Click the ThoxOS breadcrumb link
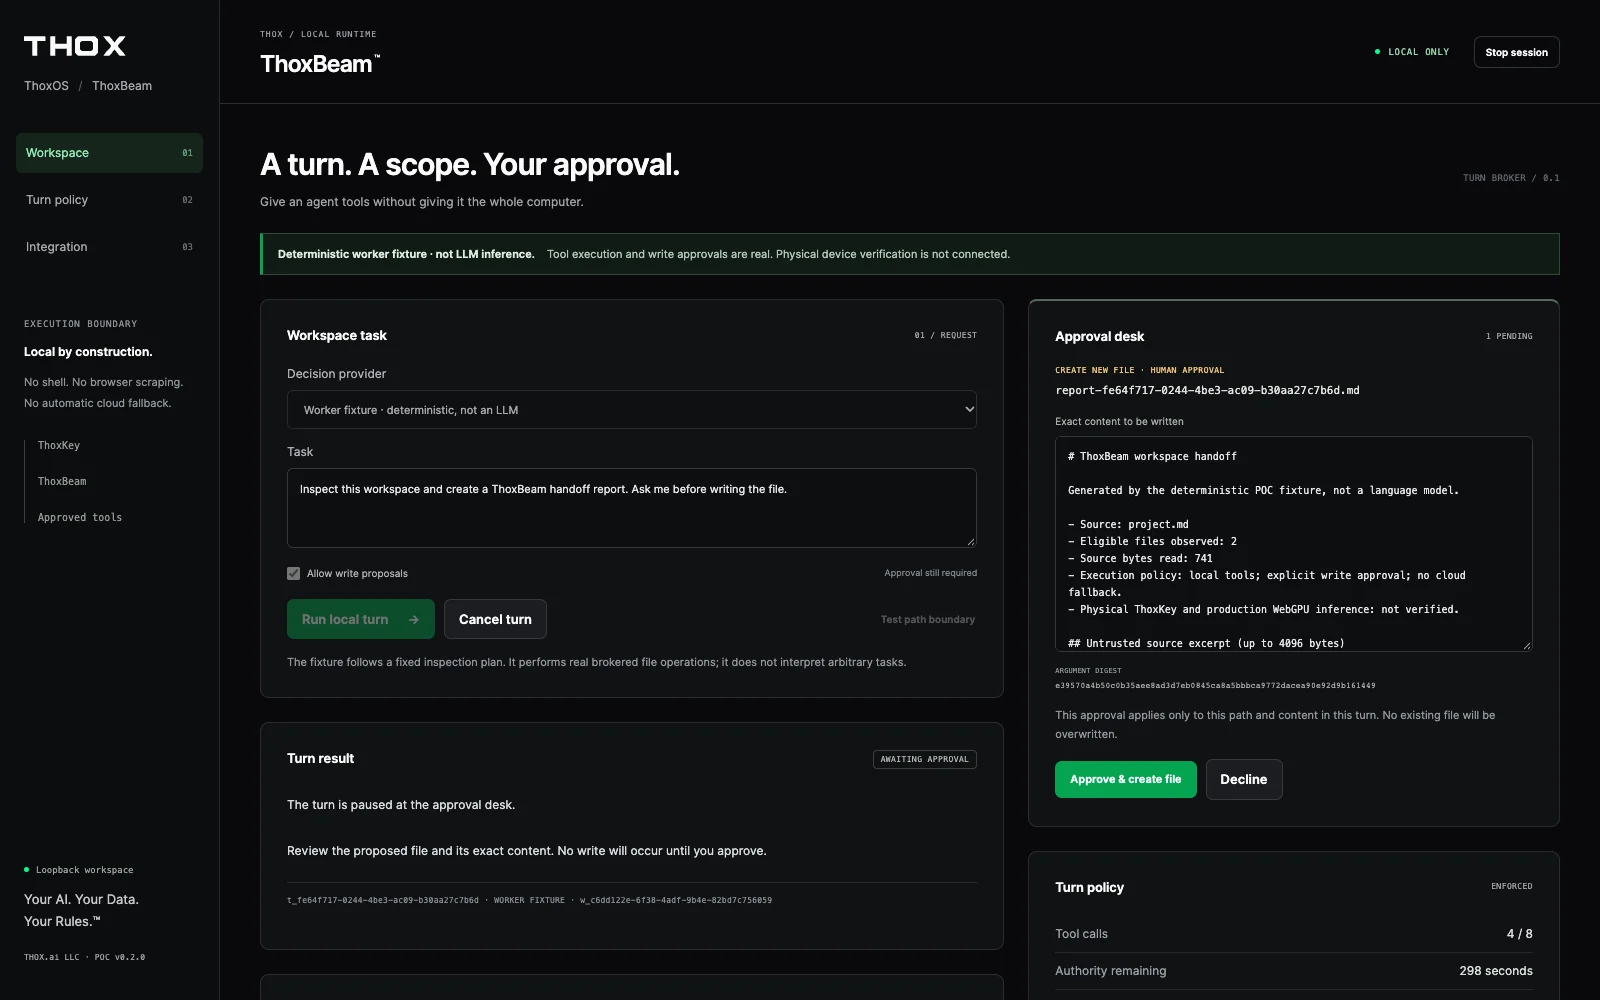This screenshot has height=1000, width=1600. pyautogui.click(x=47, y=86)
